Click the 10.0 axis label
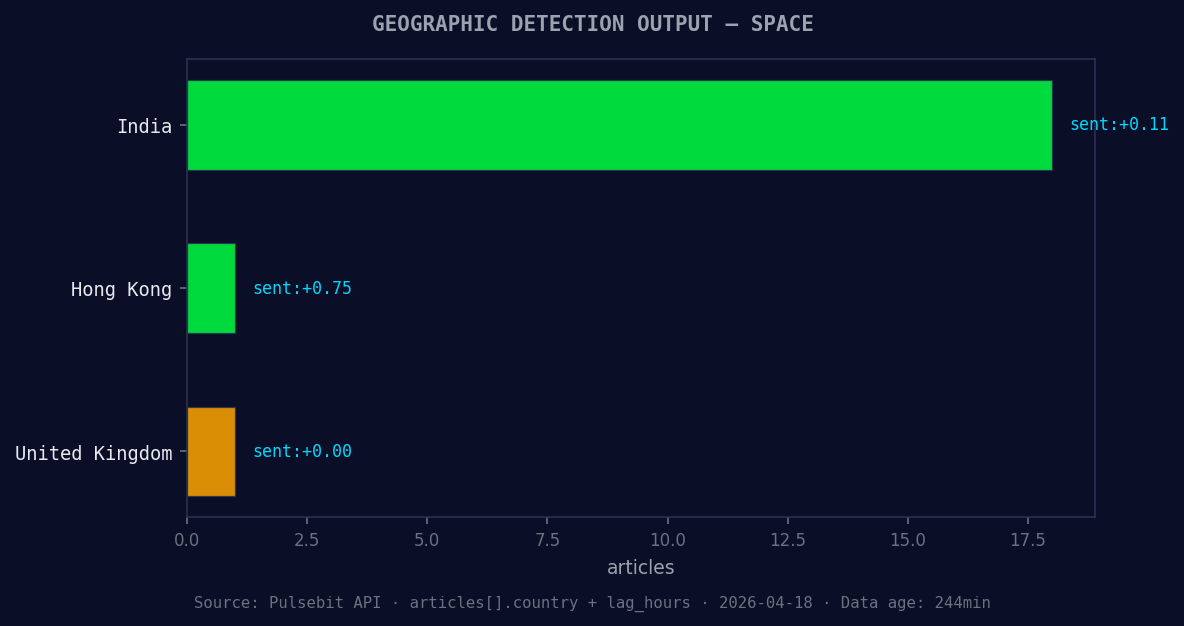 668,538
